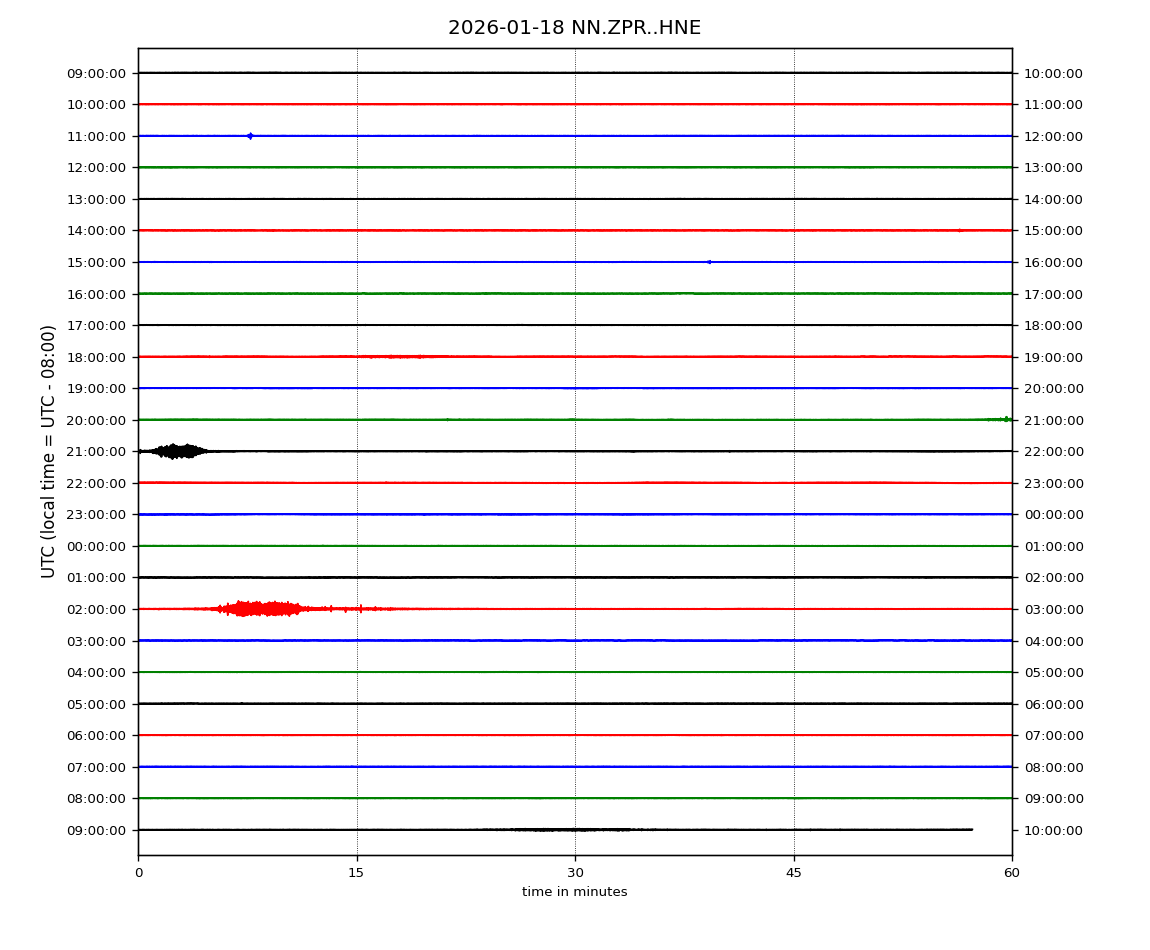
Task: Click the green spike ending the 20:00 UTC trace
Action: [1005, 419]
